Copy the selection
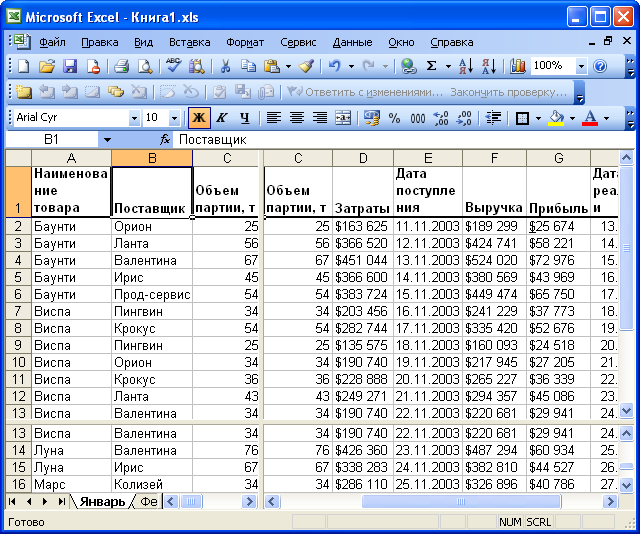Viewport: 640px width, 534px height. pyautogui.click(x=248, y=66)
